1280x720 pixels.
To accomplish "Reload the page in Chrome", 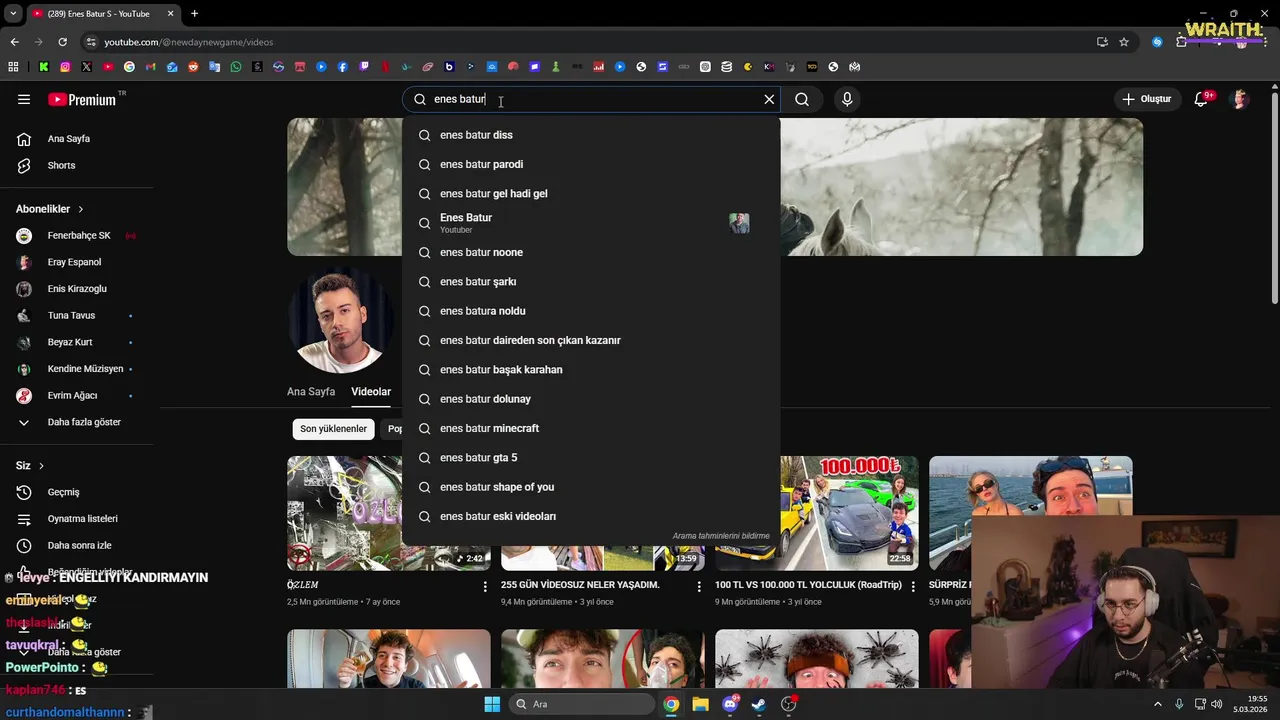I will 62,42.
